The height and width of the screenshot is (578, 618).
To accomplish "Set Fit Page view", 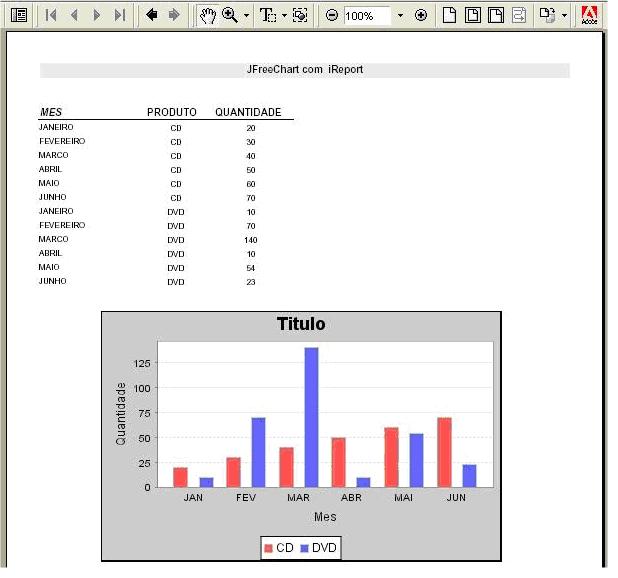I will click(473, 15).
